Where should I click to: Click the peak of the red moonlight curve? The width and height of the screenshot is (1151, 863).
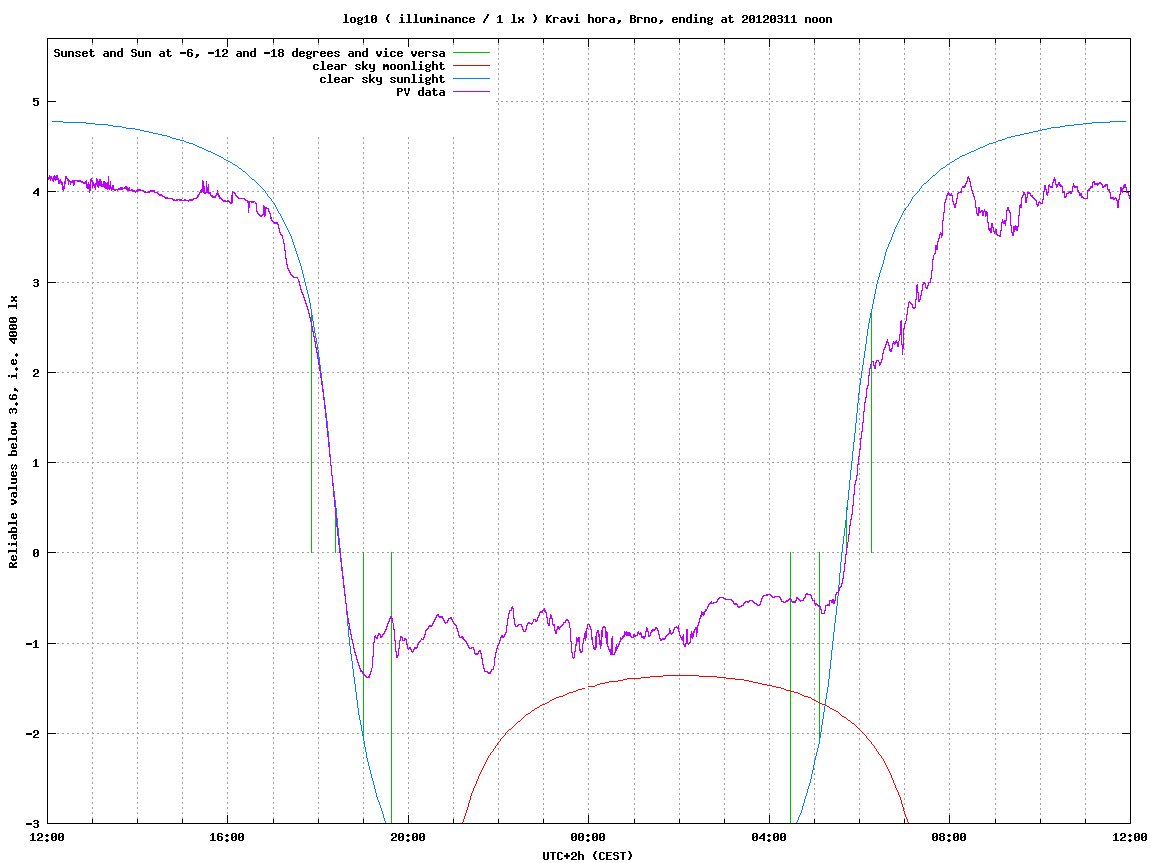[x=680, y=675]
